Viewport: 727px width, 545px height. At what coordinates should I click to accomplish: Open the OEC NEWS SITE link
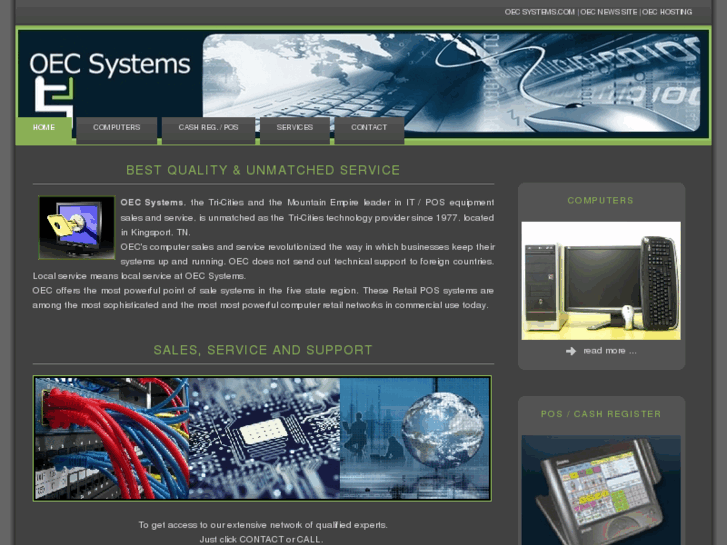(609, 12)
